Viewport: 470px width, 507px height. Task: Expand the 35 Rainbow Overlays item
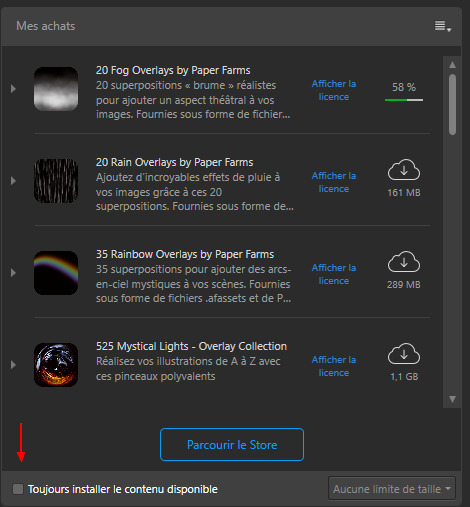[x=13, y=273]
